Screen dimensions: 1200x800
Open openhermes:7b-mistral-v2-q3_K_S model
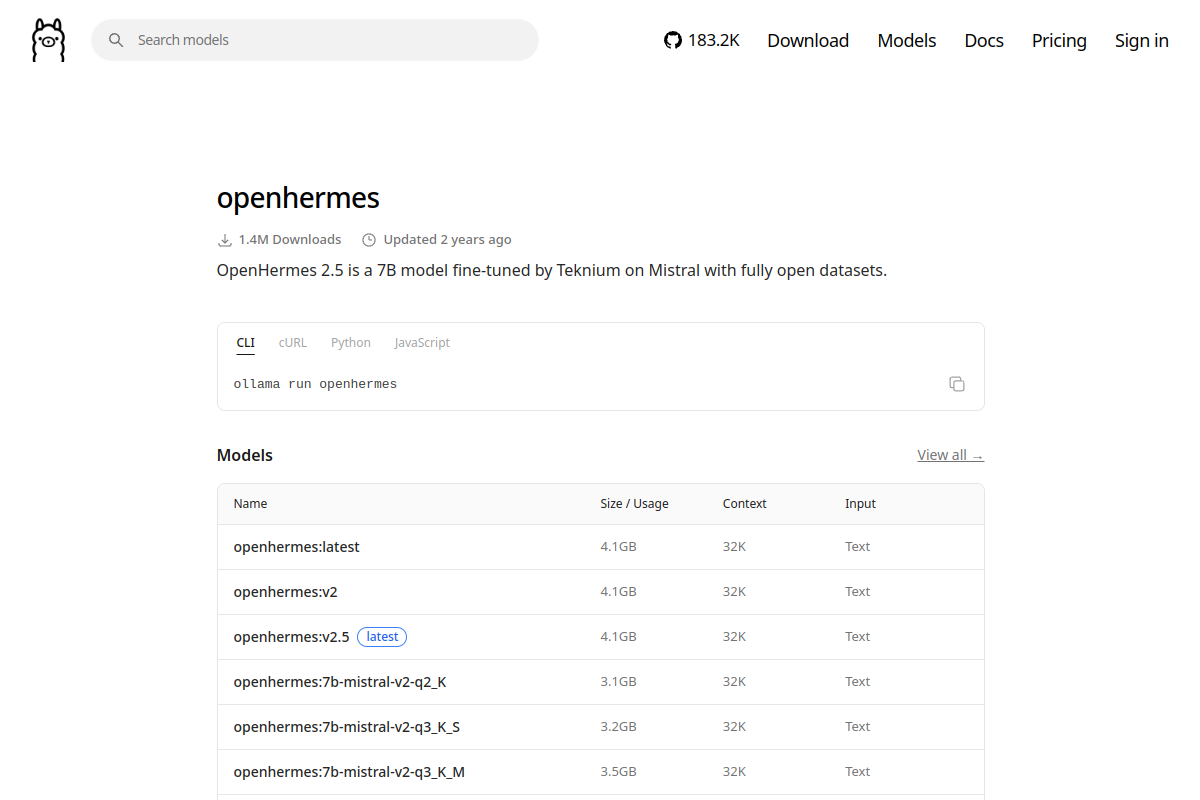pyautogui.click(x=347, y=727)
